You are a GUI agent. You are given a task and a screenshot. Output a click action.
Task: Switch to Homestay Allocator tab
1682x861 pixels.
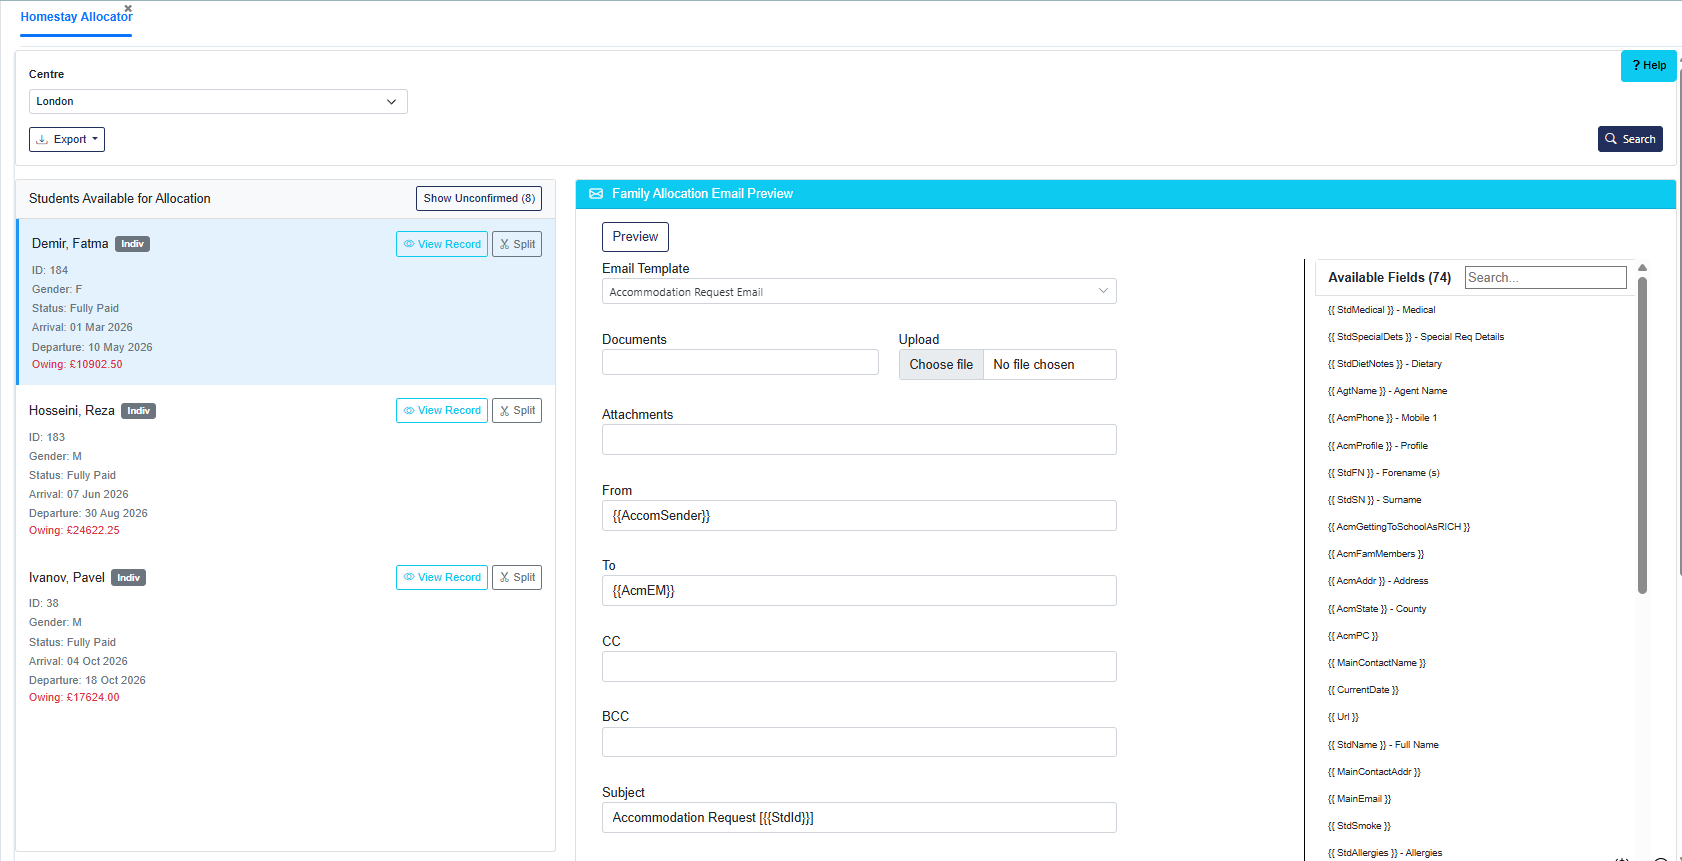[x=76, y=17]
